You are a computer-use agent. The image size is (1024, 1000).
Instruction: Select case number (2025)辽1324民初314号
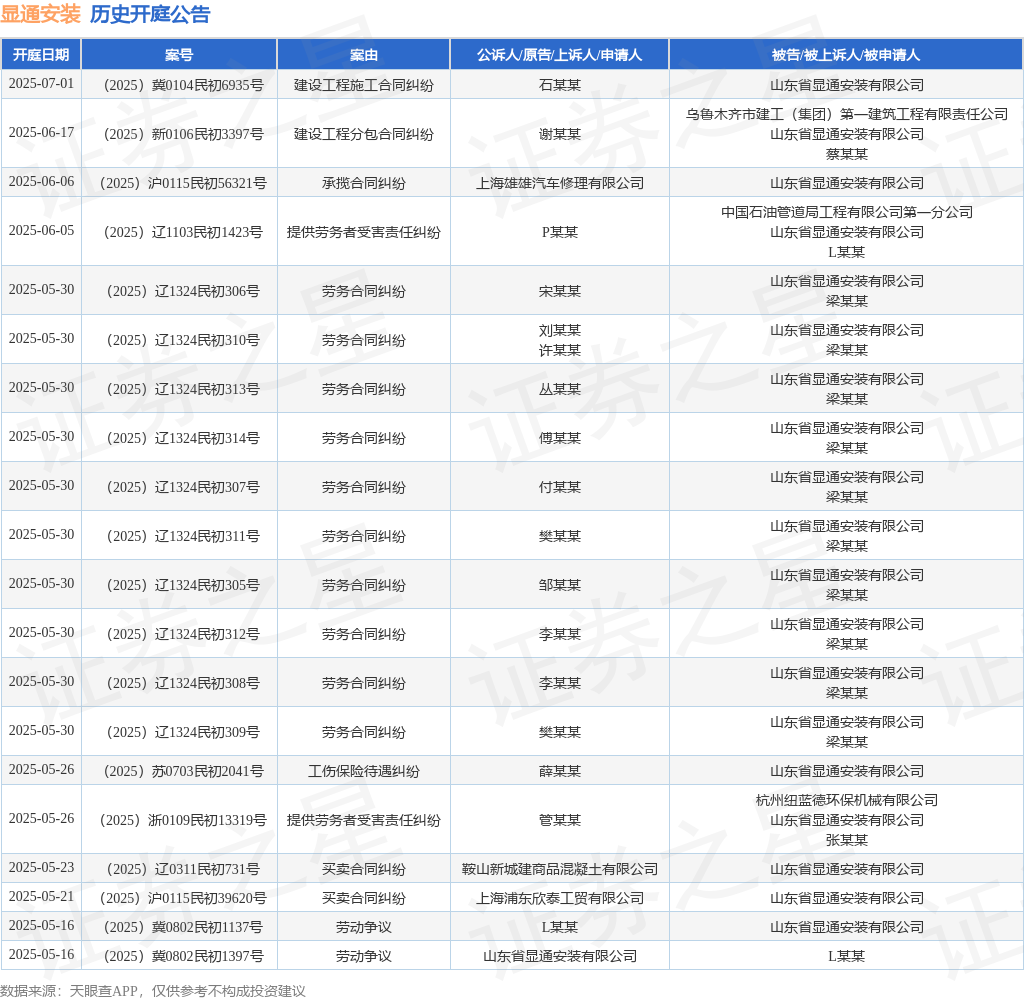pyautogui.click(x=183, y=438)
